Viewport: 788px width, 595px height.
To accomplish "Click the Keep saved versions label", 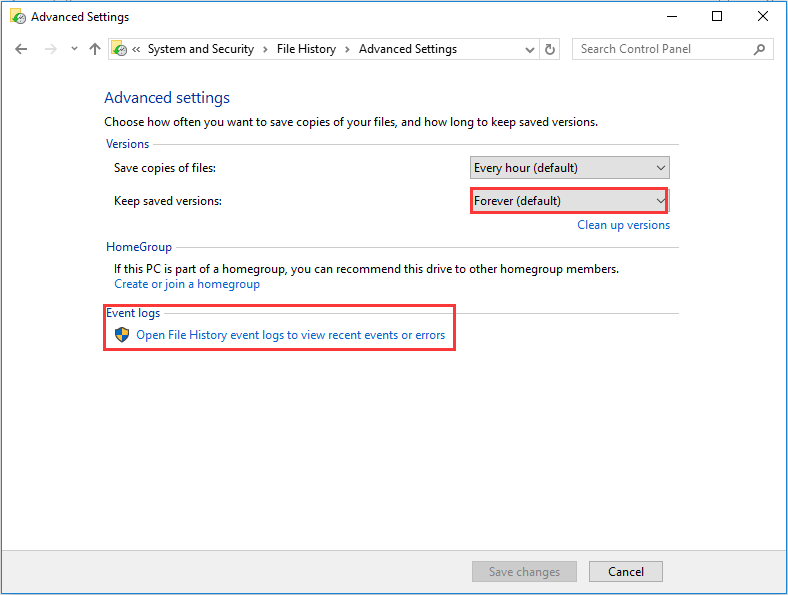I will pos(168,201).
